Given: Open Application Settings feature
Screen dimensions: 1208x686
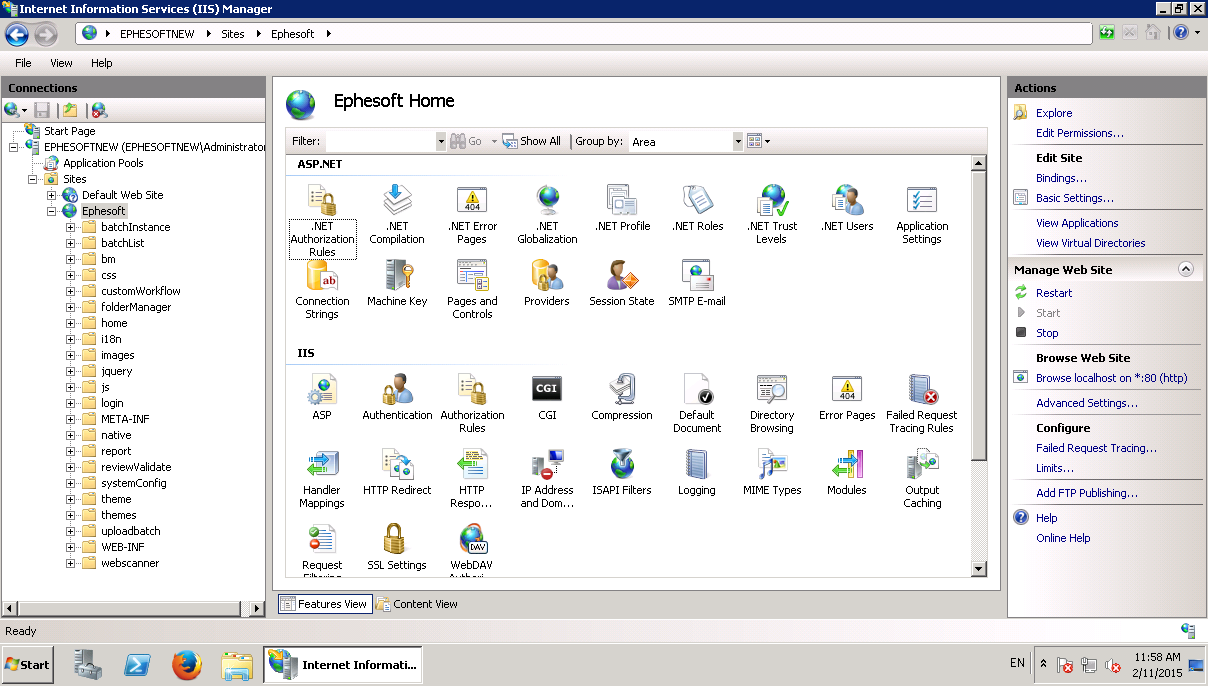Looking at the screenshot, I should pyautogui.click(x=922, y=214).
